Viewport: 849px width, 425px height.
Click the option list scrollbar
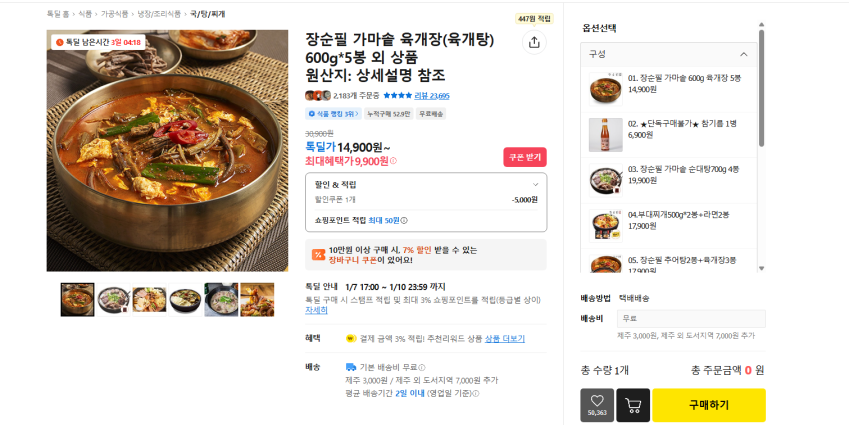click(762, 90)
